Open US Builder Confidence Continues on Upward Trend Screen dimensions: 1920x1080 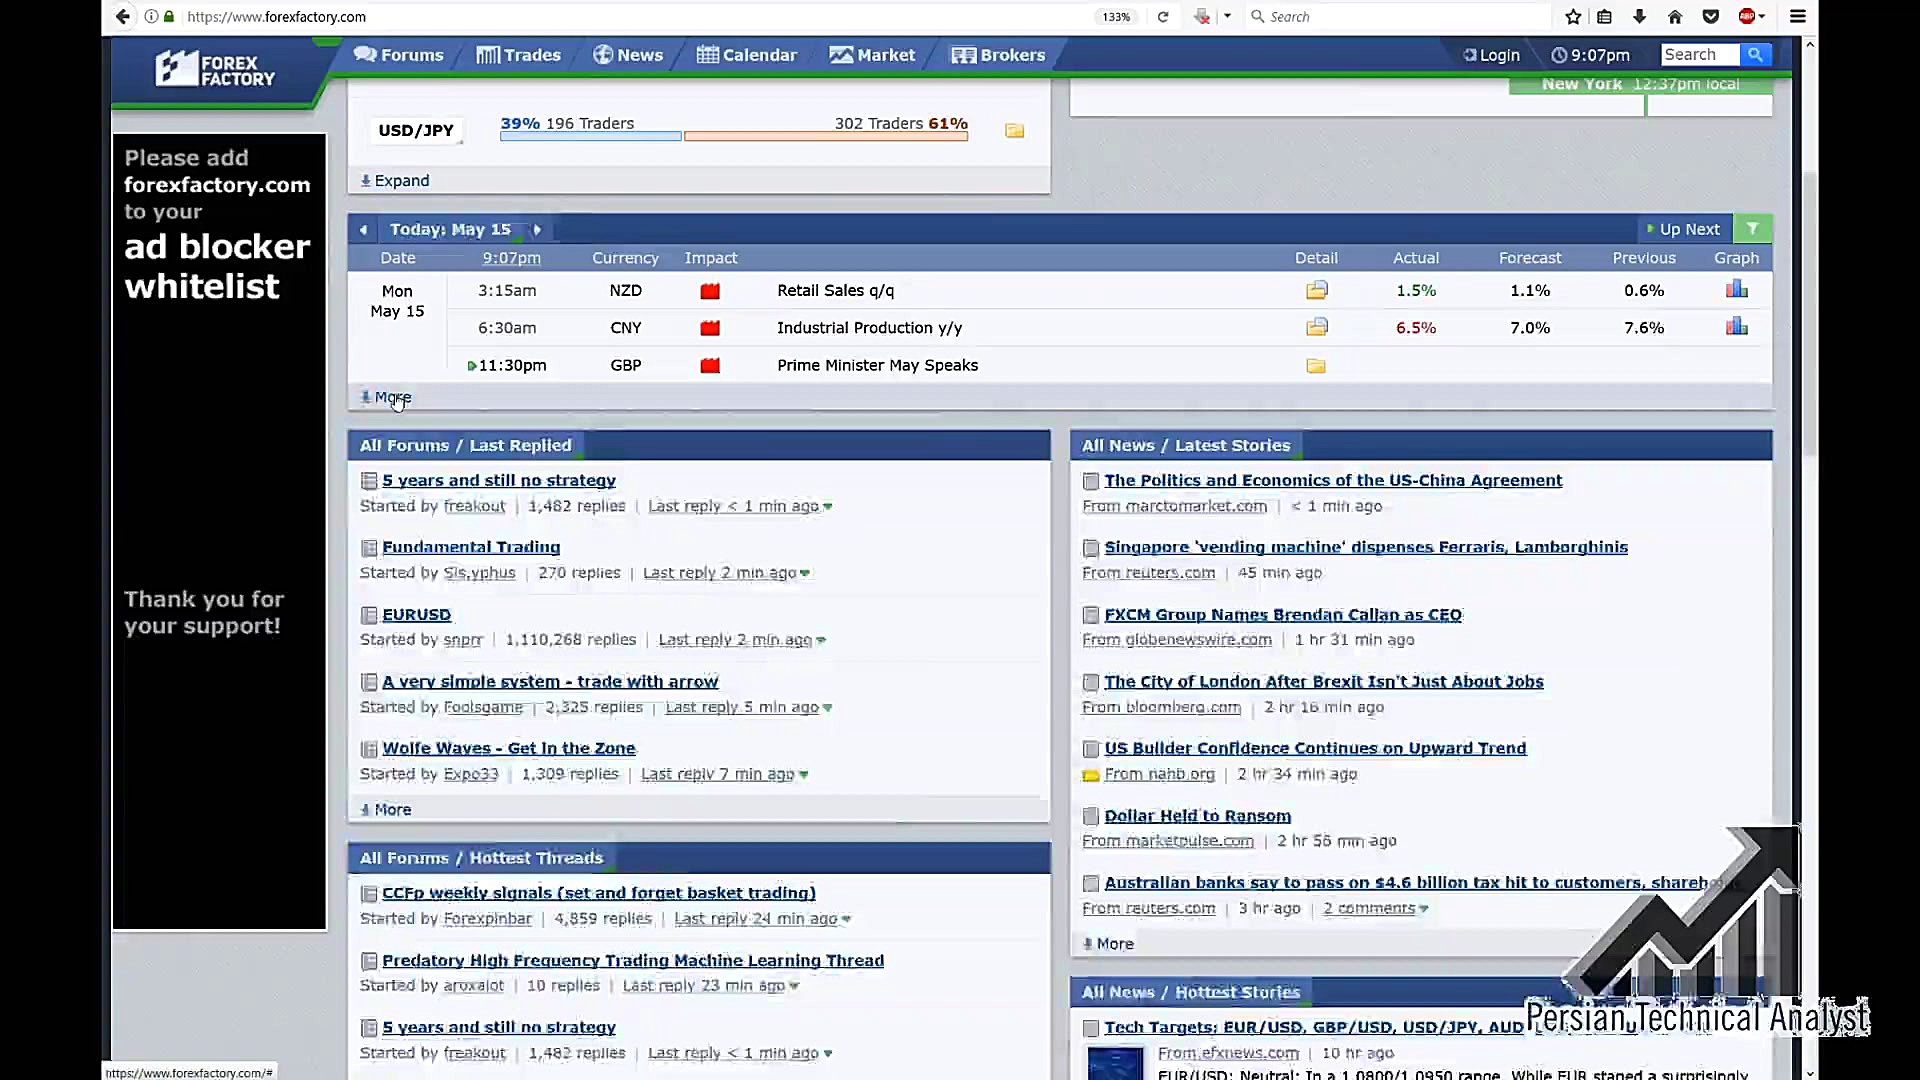[1315, 749]
